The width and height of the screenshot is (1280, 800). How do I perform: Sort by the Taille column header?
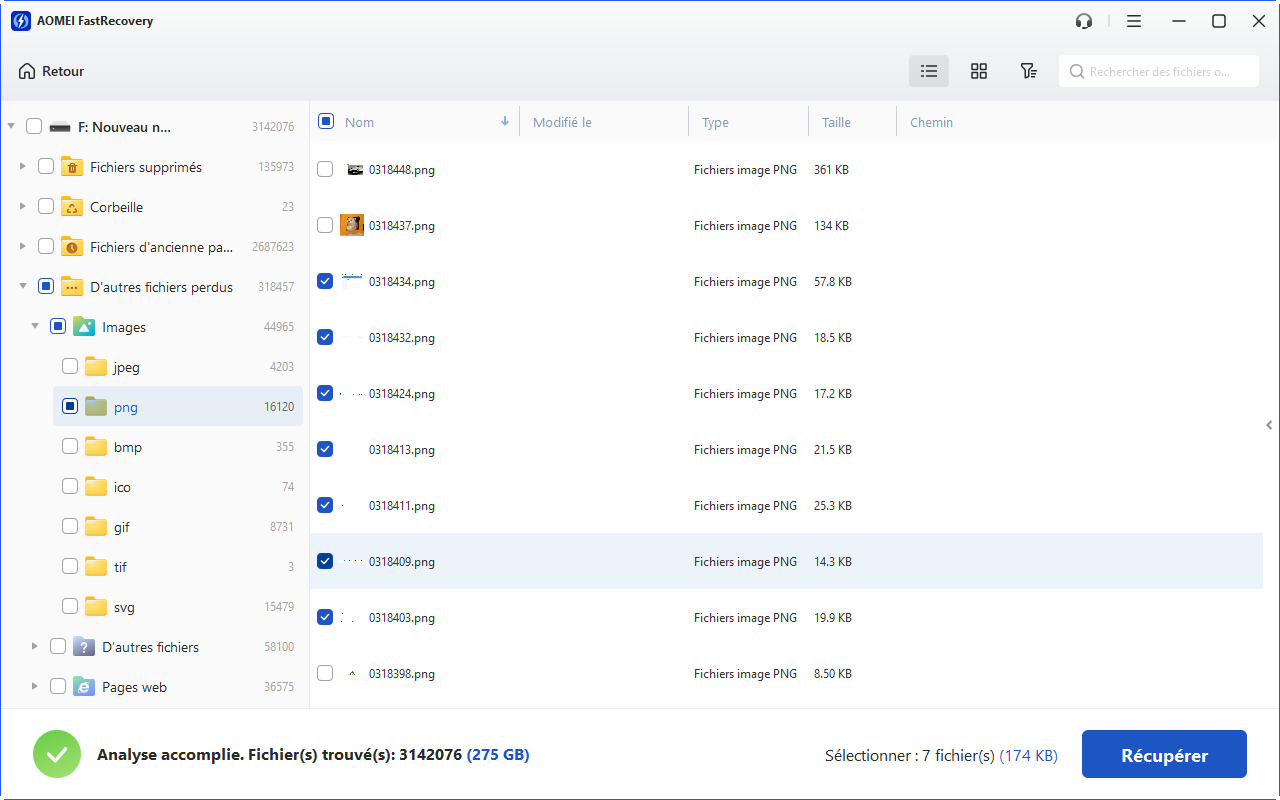click(x=836, y=122)
